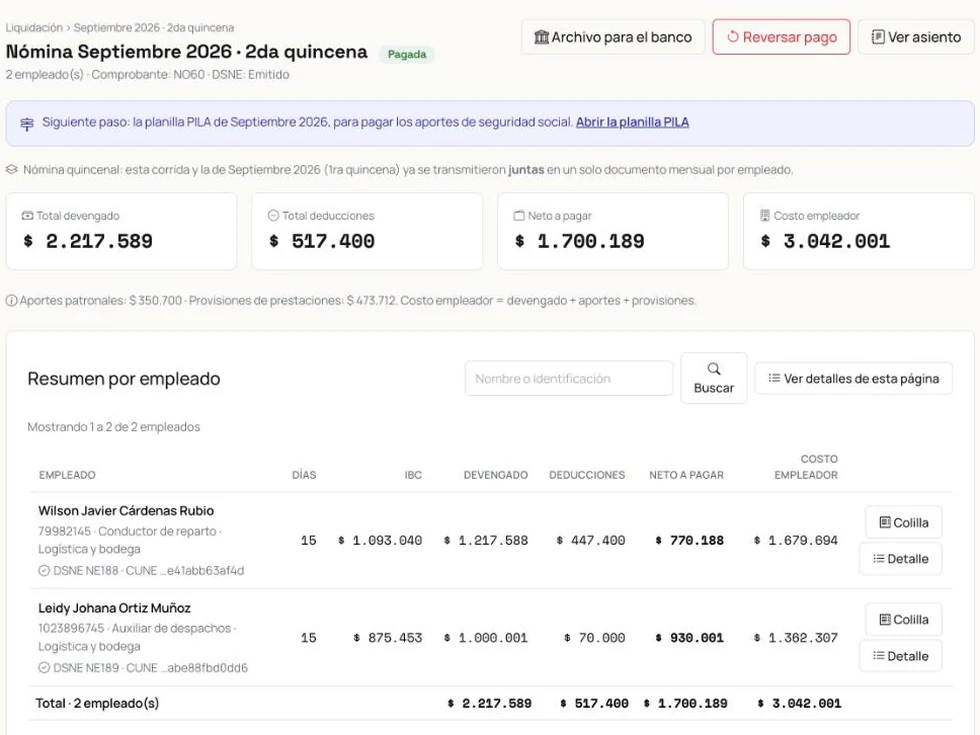This screenshot has height=735, width=980.
Task: Click Wilson's deductions $ 447.400
Action: tap(591, 541)
